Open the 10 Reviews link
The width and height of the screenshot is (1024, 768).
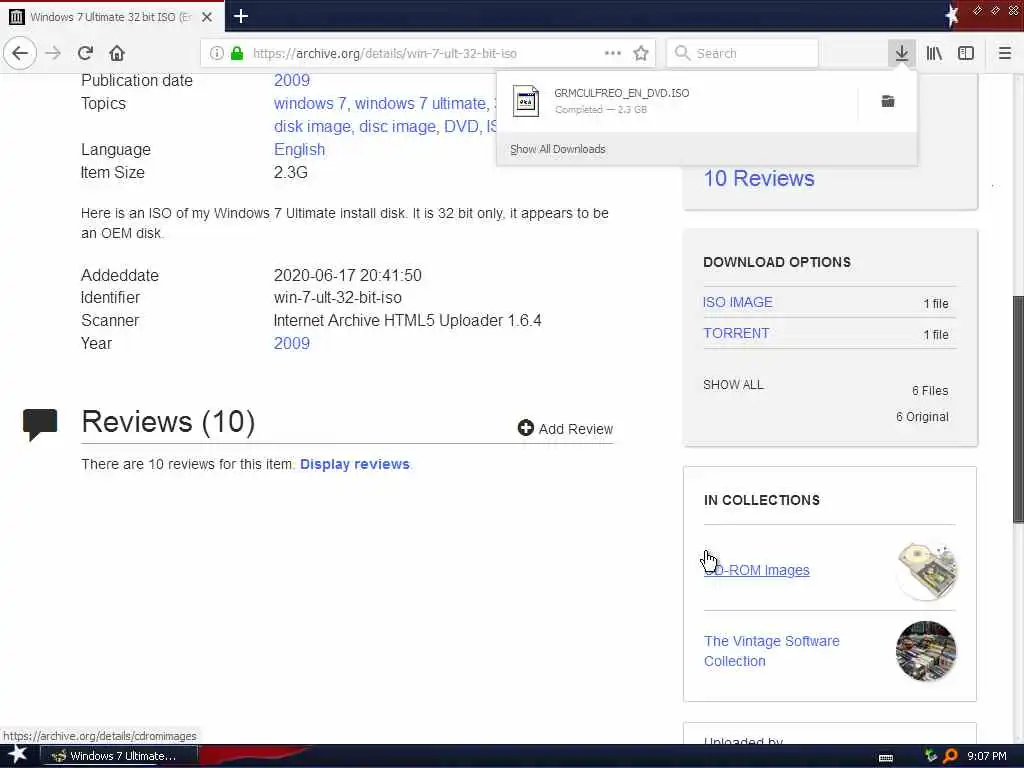759,178
